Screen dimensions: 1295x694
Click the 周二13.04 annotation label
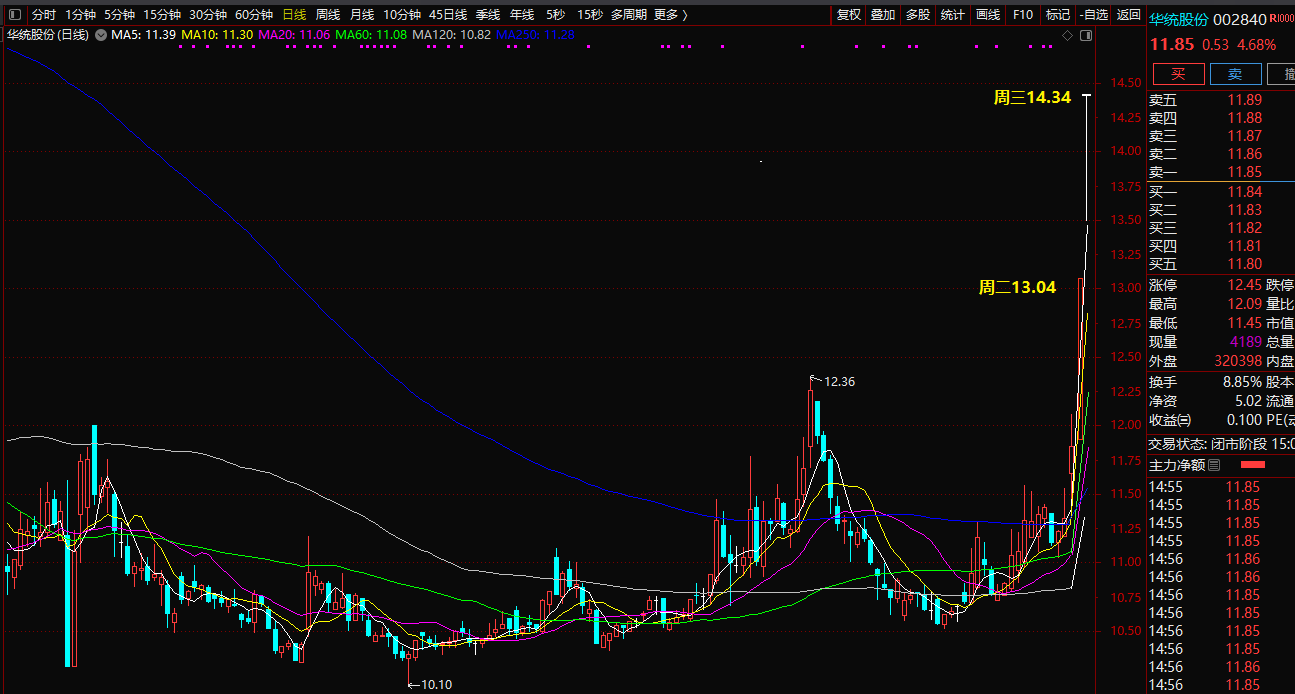pyautogui.click(x=1017, y=288)
